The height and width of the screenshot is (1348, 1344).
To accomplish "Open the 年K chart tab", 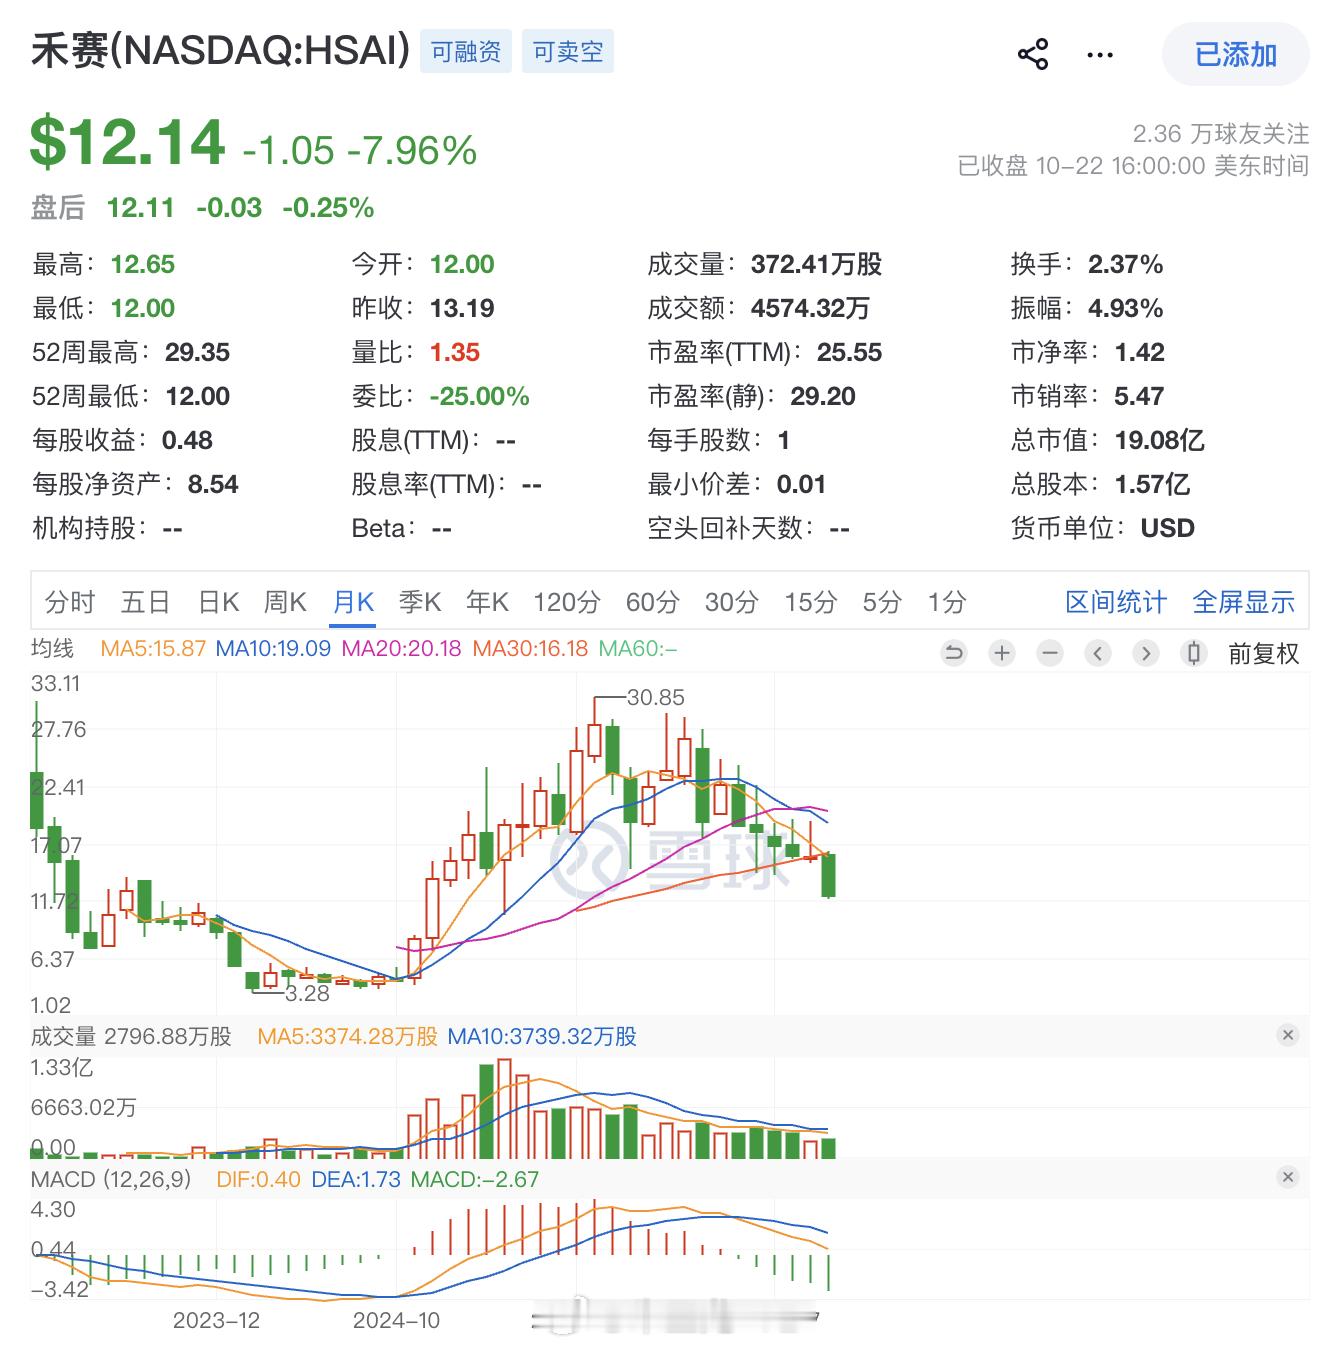I will 487,602.
